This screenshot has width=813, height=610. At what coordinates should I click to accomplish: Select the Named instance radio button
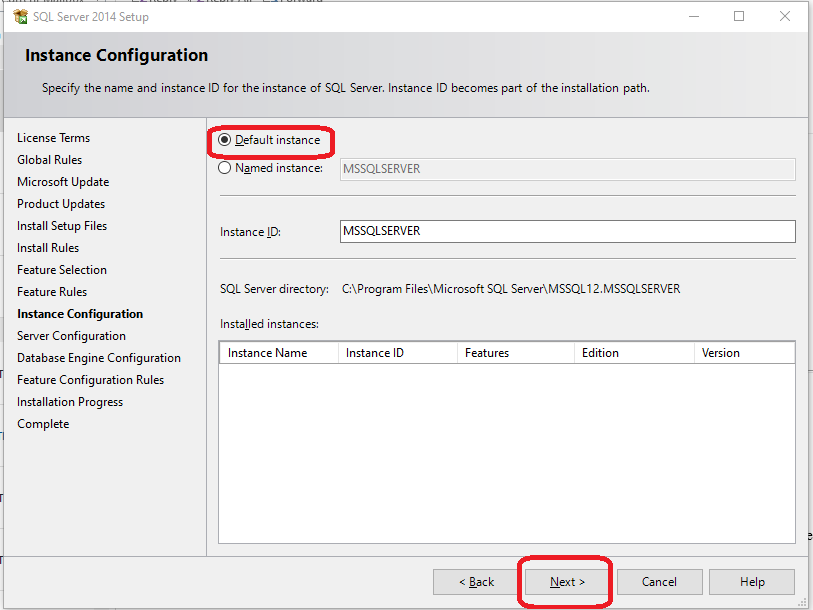pyautogui.click(x=228, y=168)
